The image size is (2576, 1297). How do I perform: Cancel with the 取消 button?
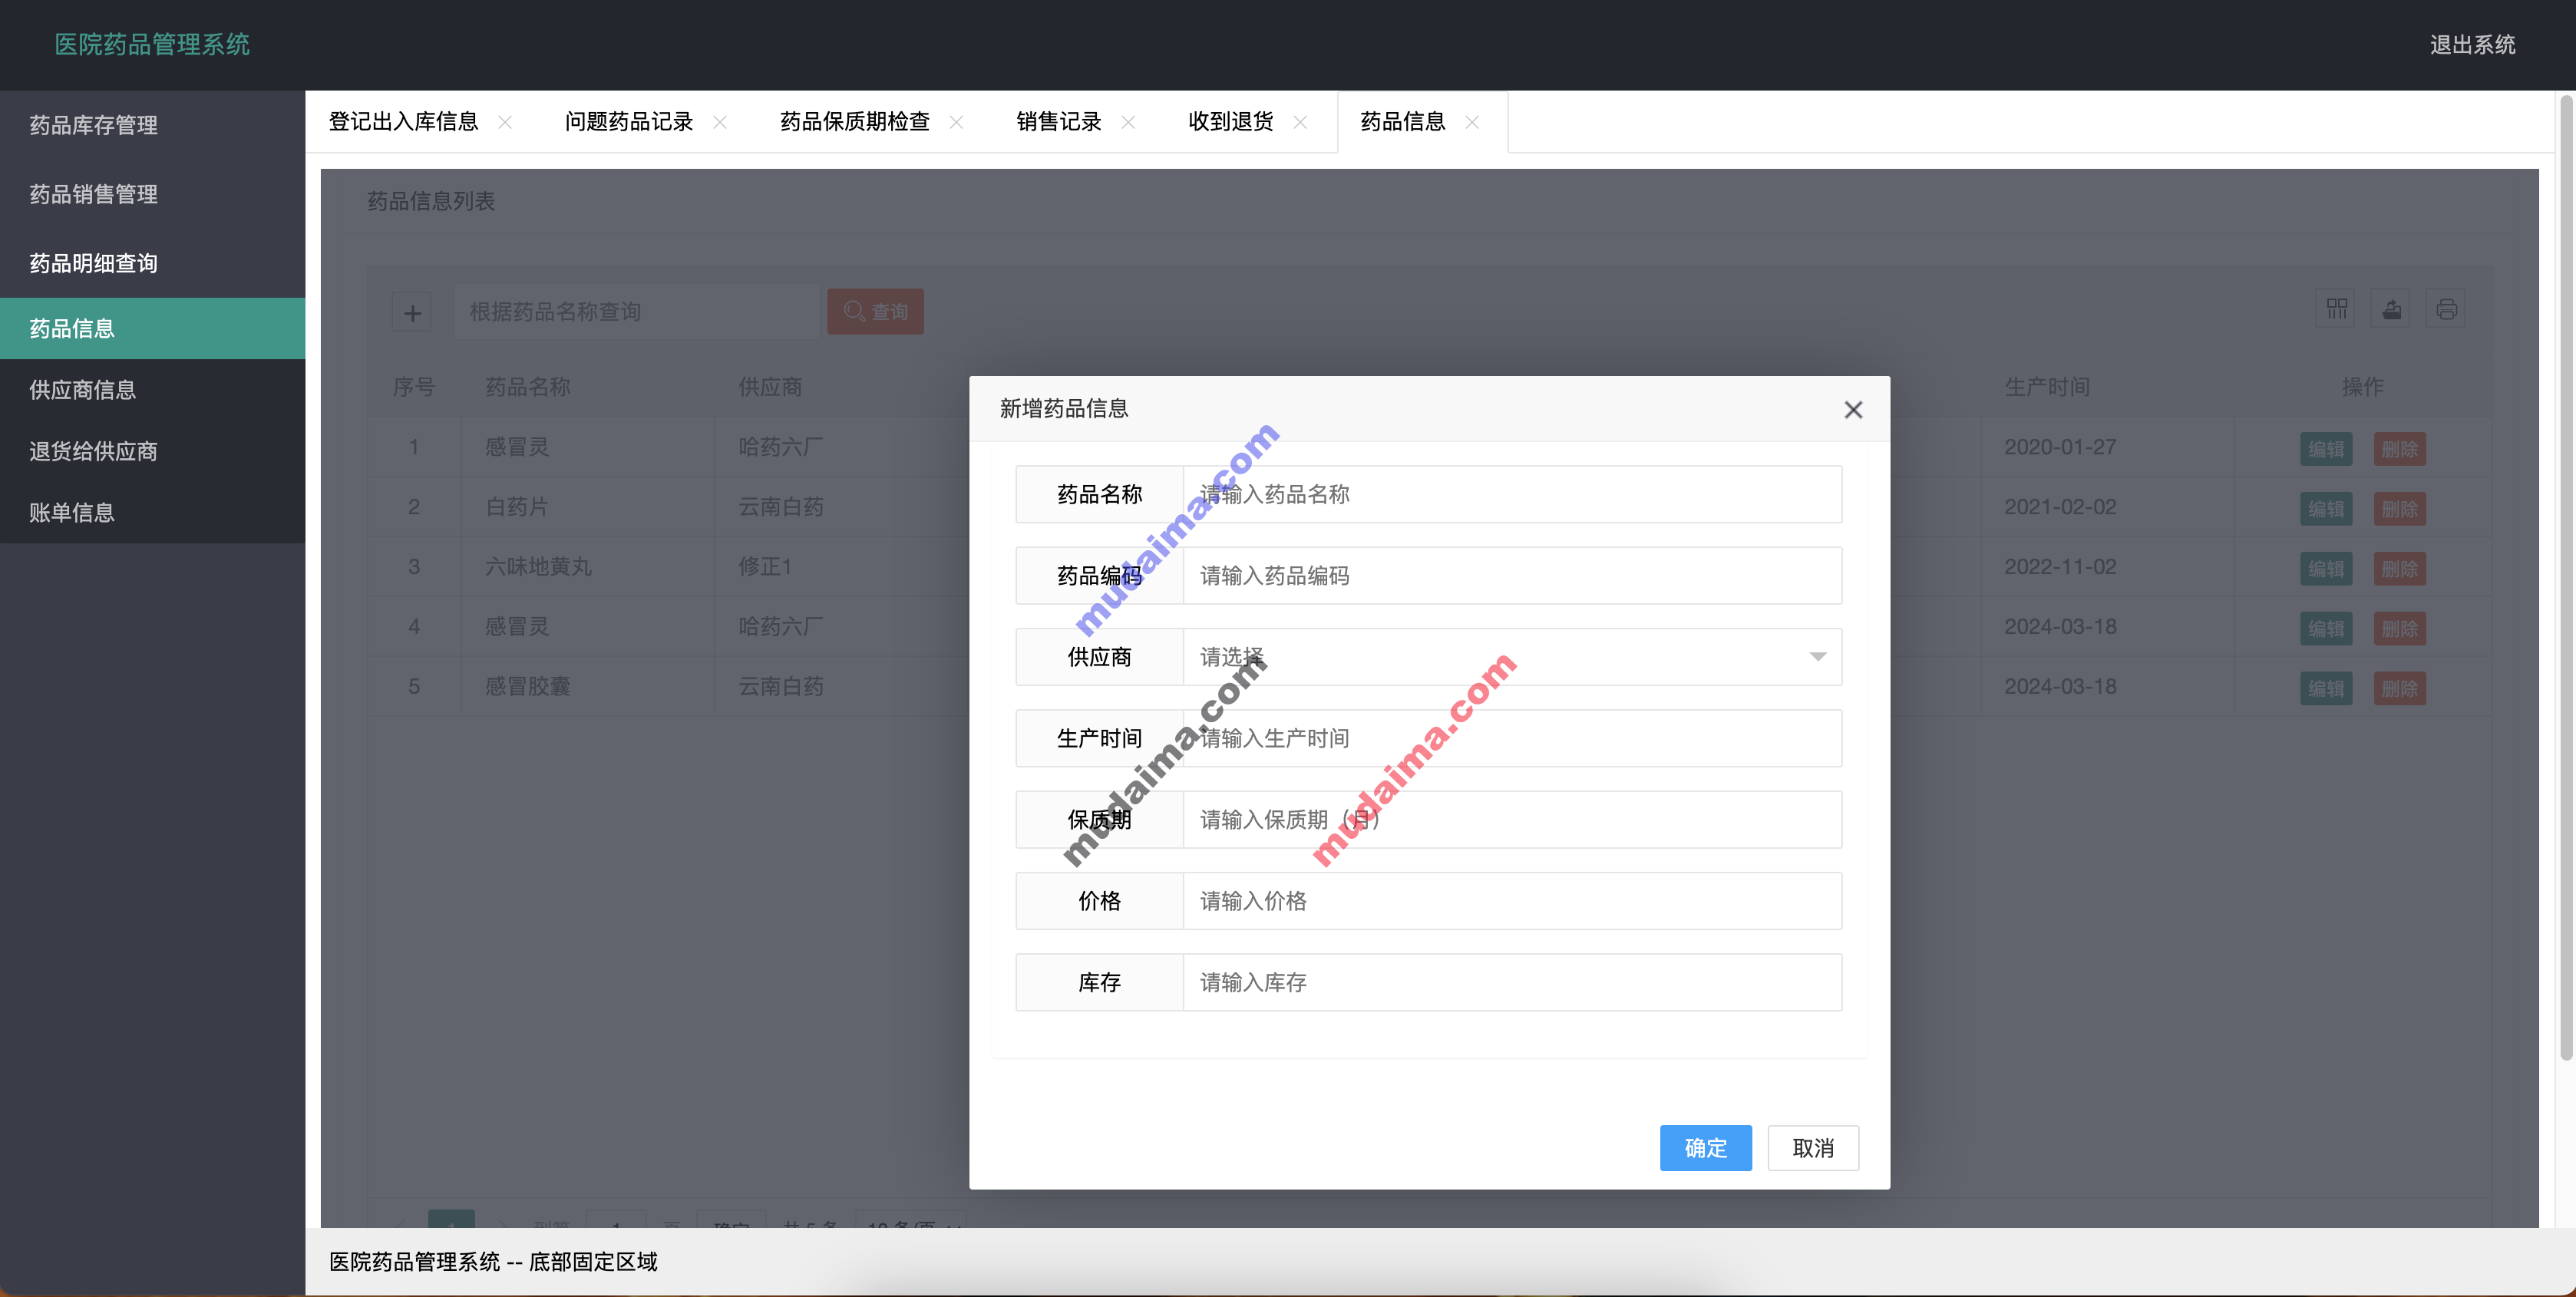pos(1813,1148)
